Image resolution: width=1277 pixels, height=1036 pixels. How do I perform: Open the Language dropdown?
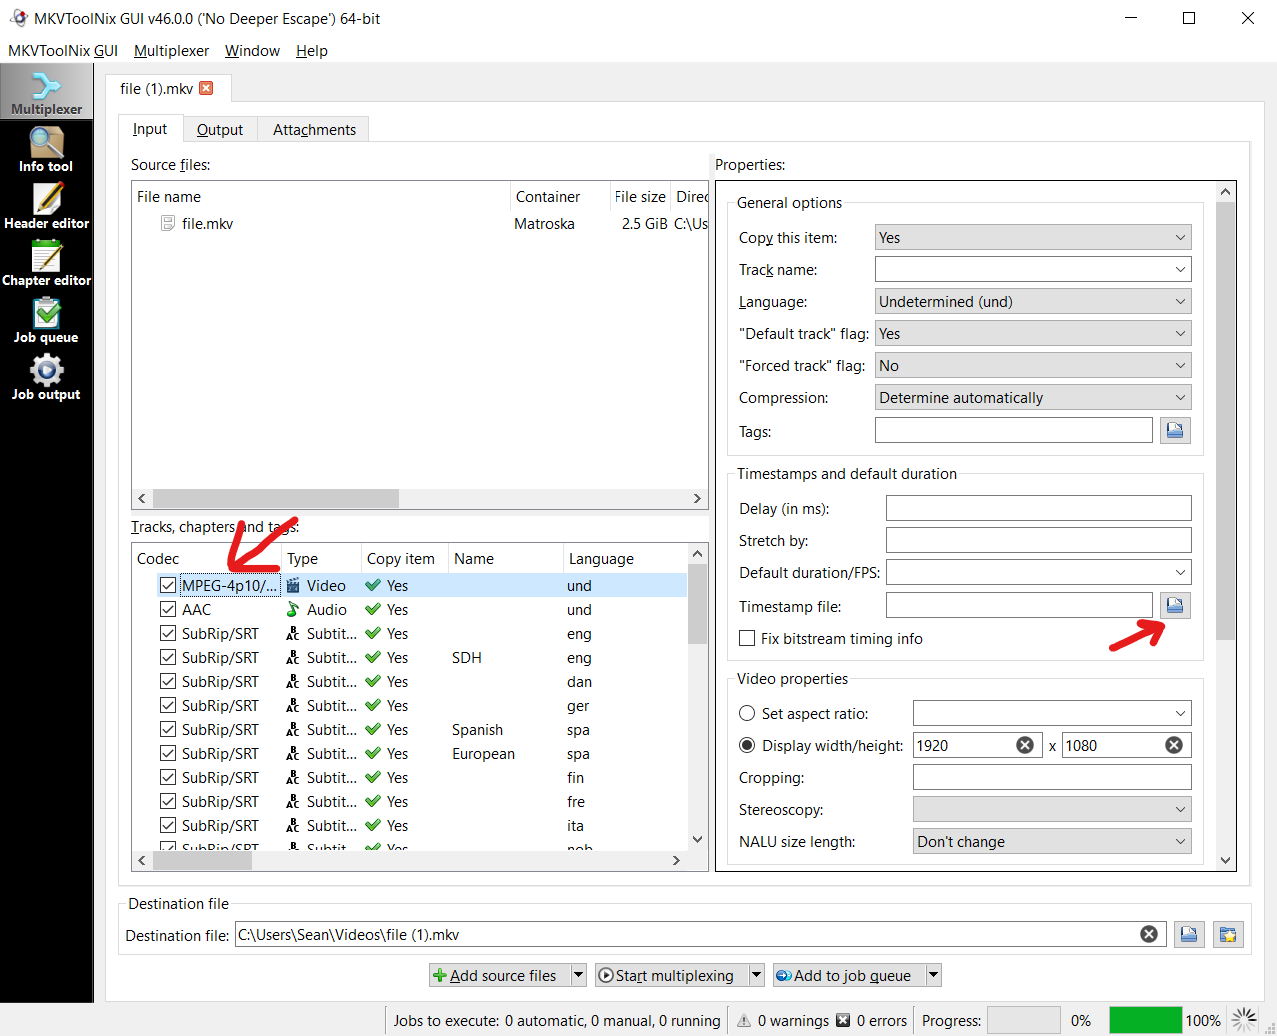pos(1033,301)
